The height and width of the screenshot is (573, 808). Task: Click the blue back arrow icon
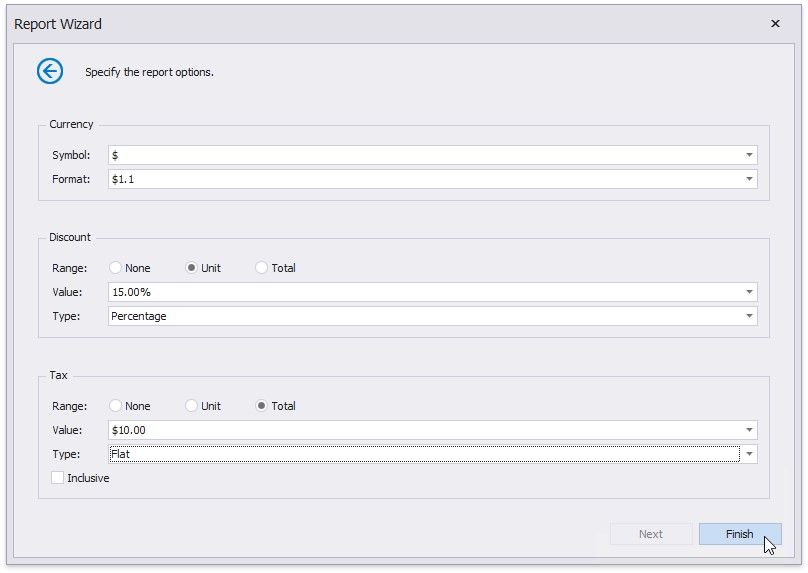coord(50,71)
